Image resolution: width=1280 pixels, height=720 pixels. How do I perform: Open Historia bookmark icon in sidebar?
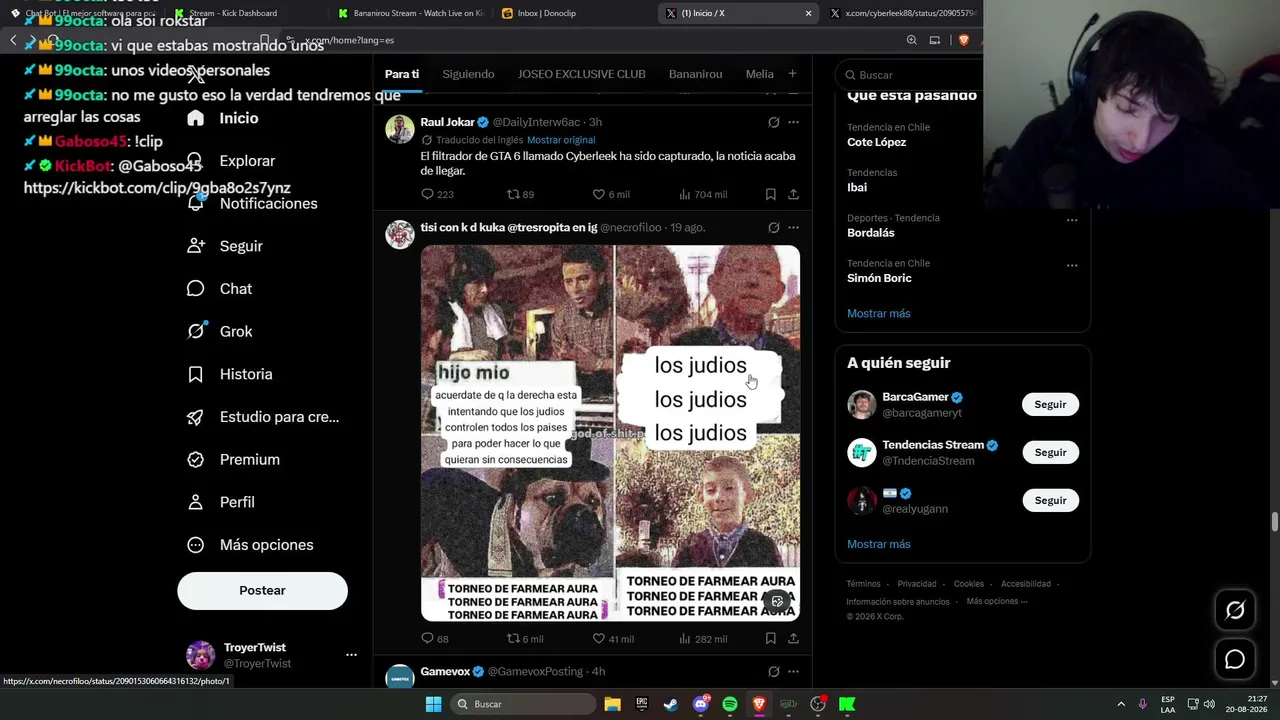(x=196, y=374)
